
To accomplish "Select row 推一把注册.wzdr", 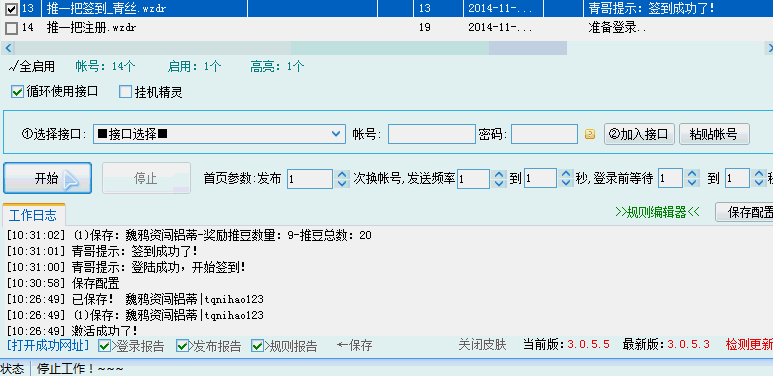I will [x=386, y=28].
